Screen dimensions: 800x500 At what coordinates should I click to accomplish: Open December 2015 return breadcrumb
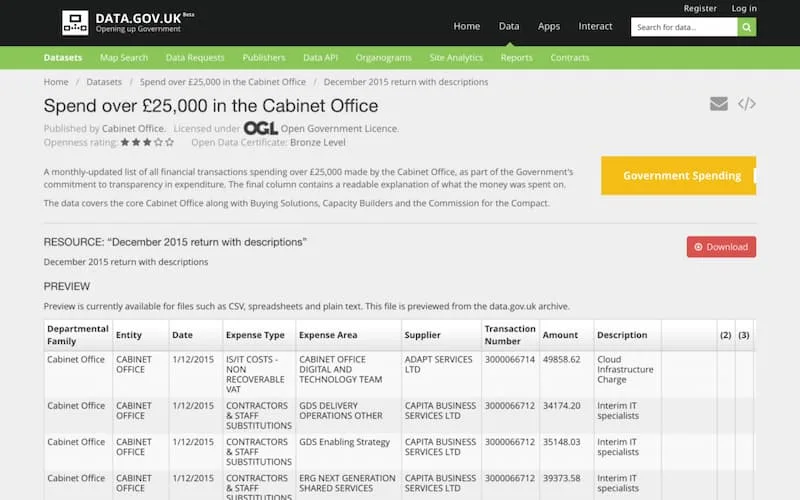click(406, 82)
